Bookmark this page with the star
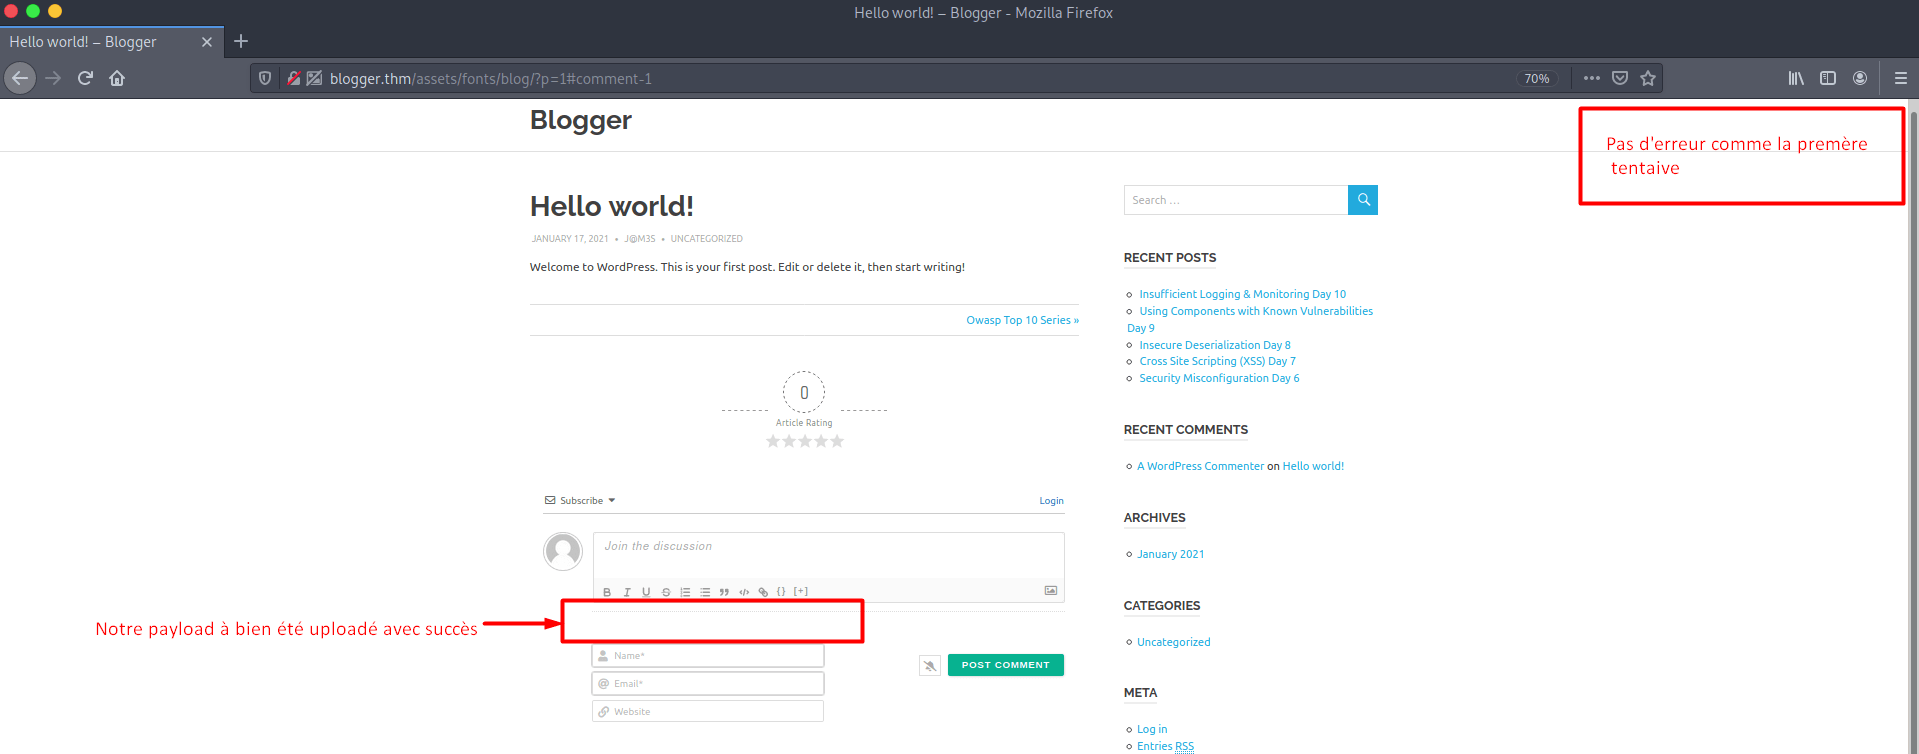Screen dimensions: 1919x754 click(1648, 78)
